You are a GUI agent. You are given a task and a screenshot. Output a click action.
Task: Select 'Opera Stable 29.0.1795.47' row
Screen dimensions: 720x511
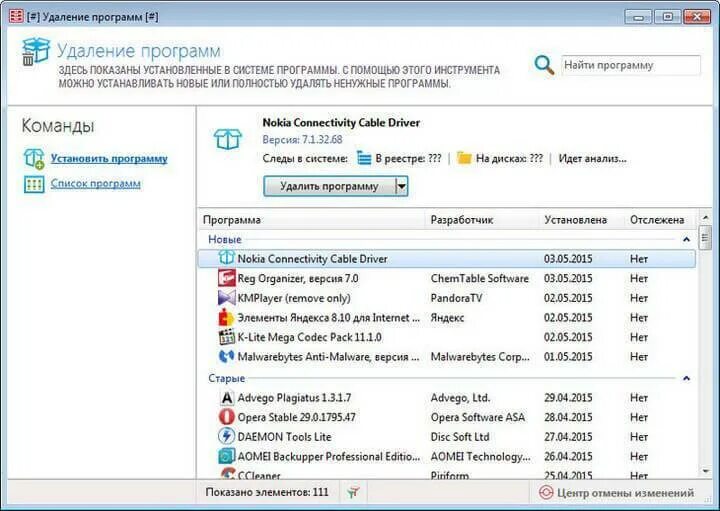click(446, 417)
